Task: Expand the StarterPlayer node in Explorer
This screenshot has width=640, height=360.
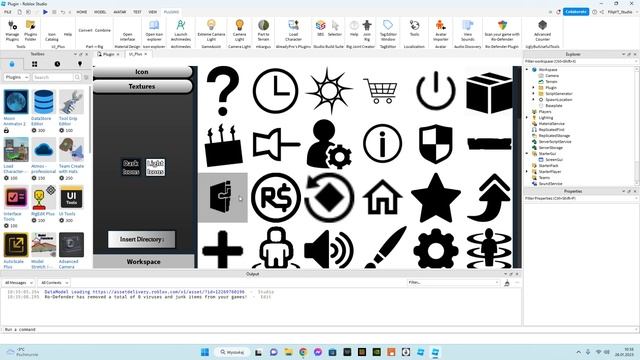Action: click(527, 171)
